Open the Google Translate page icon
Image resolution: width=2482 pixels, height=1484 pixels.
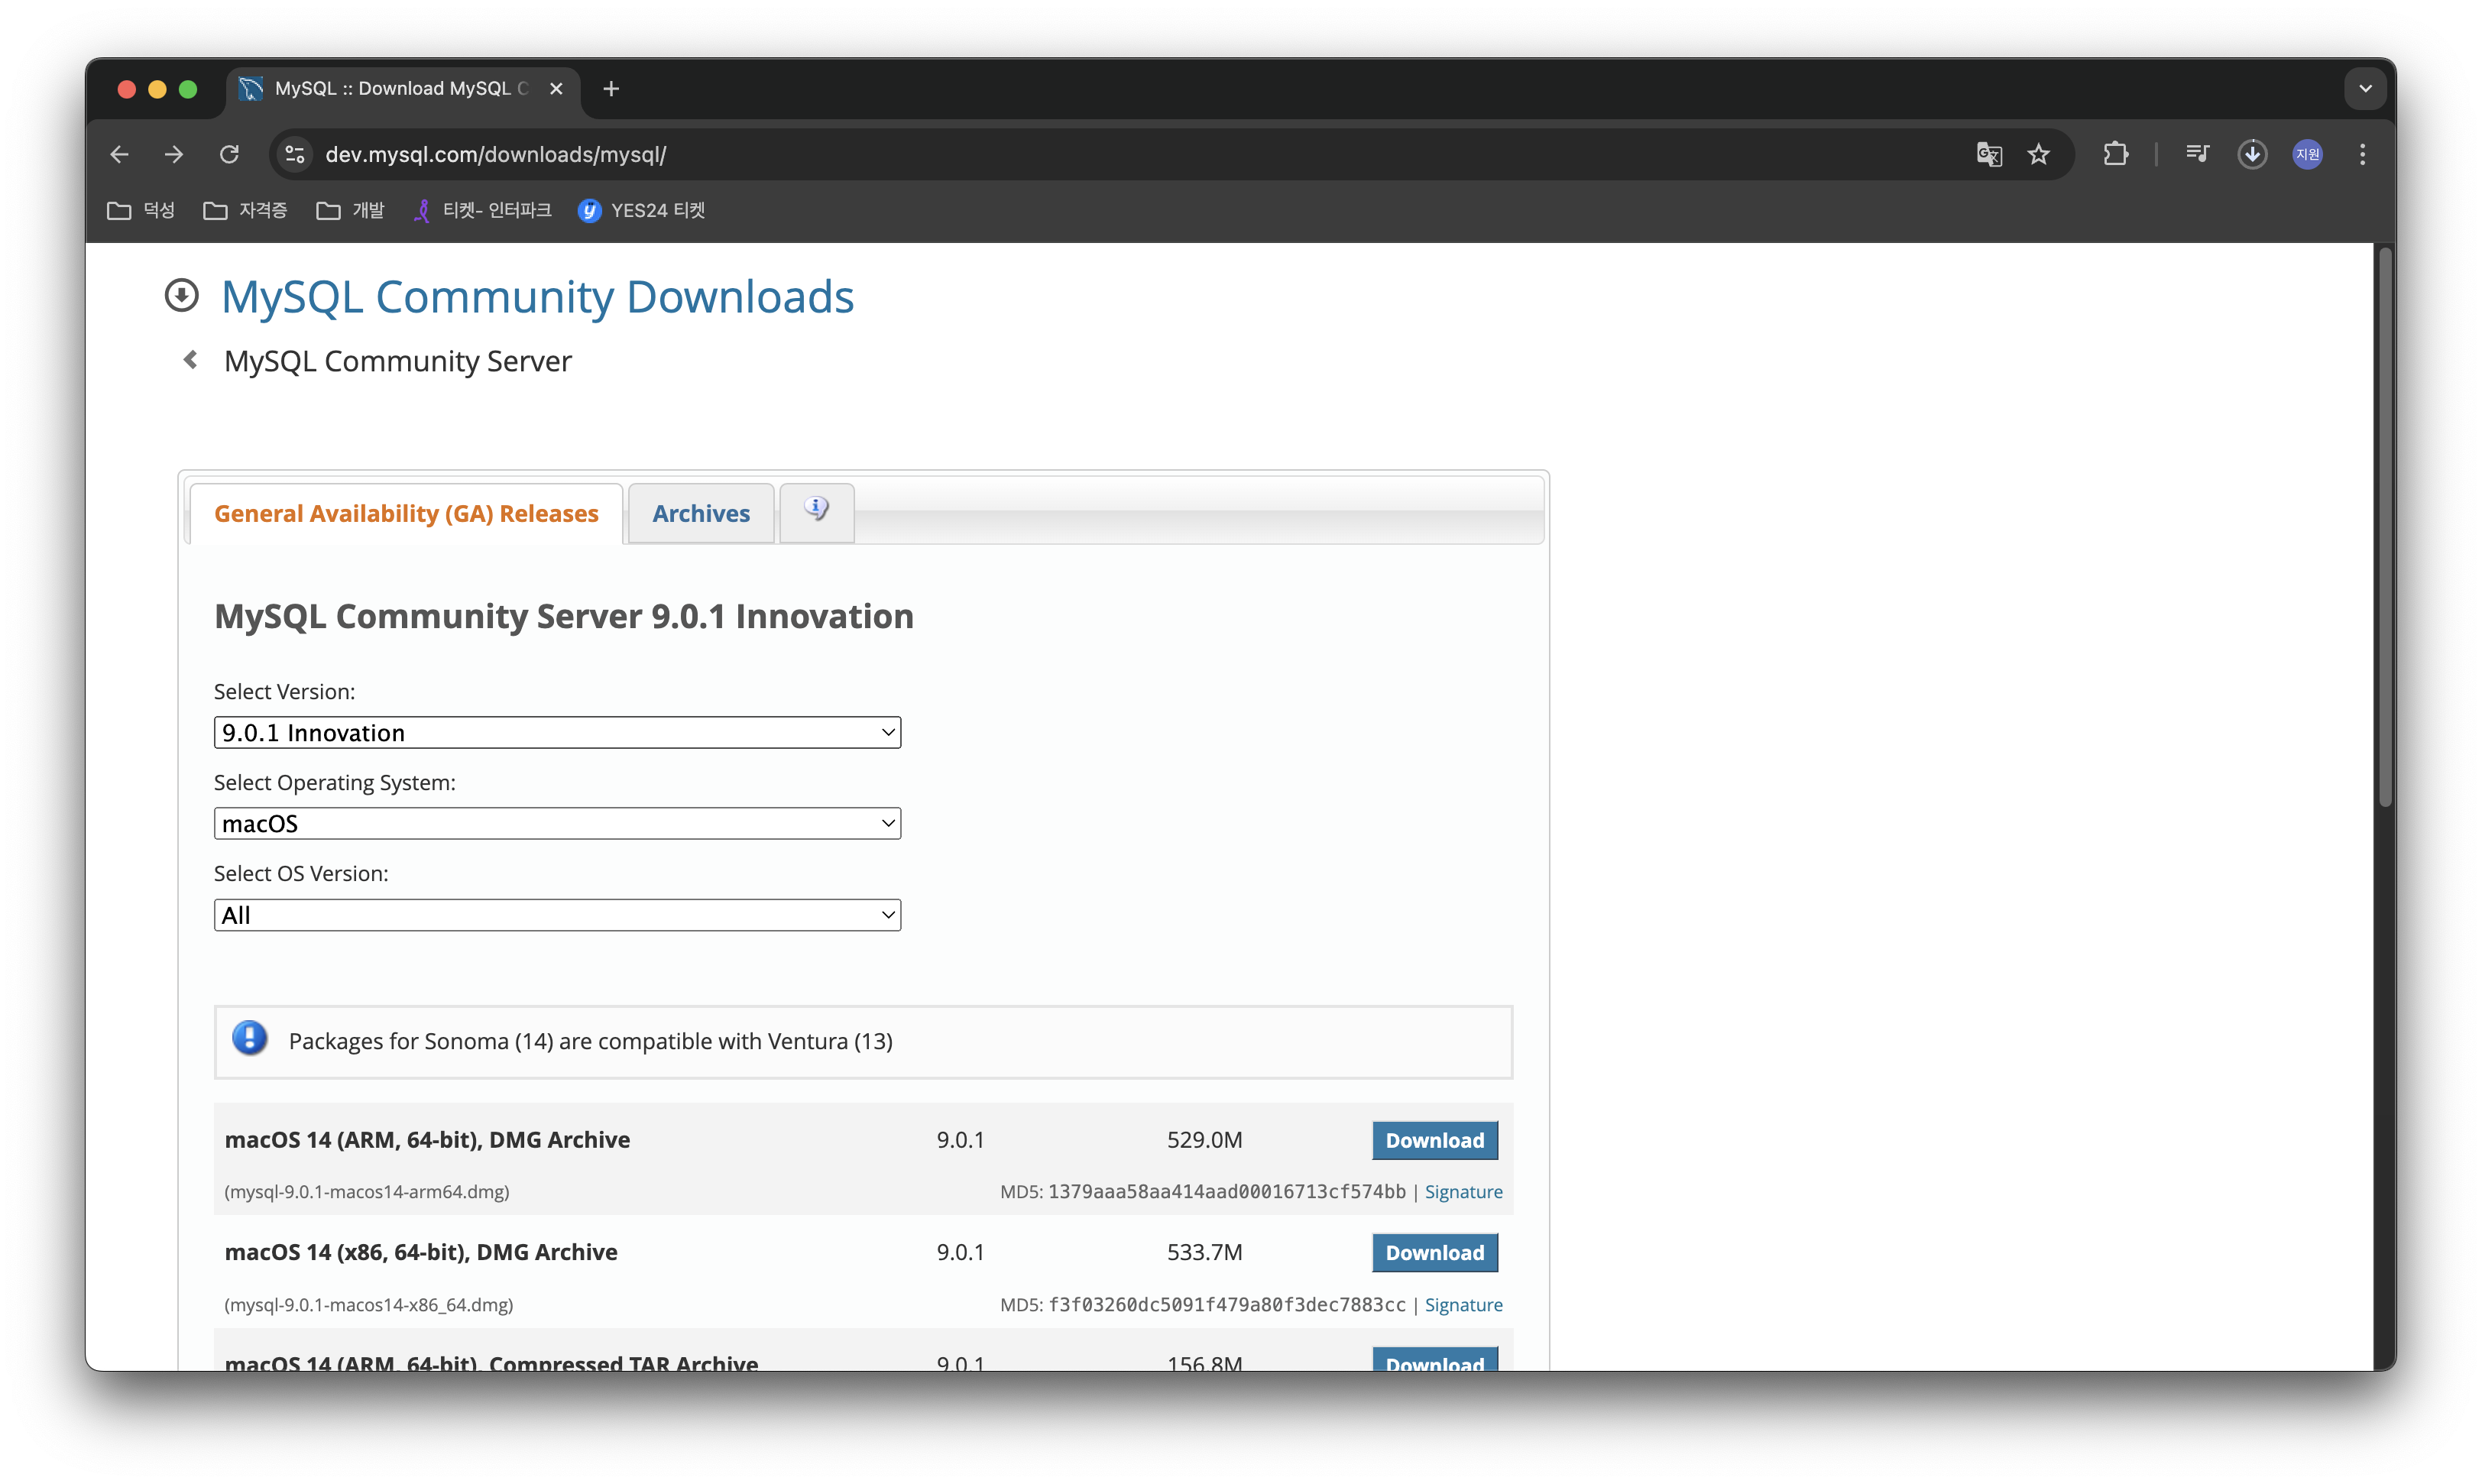coord(1988,154)
